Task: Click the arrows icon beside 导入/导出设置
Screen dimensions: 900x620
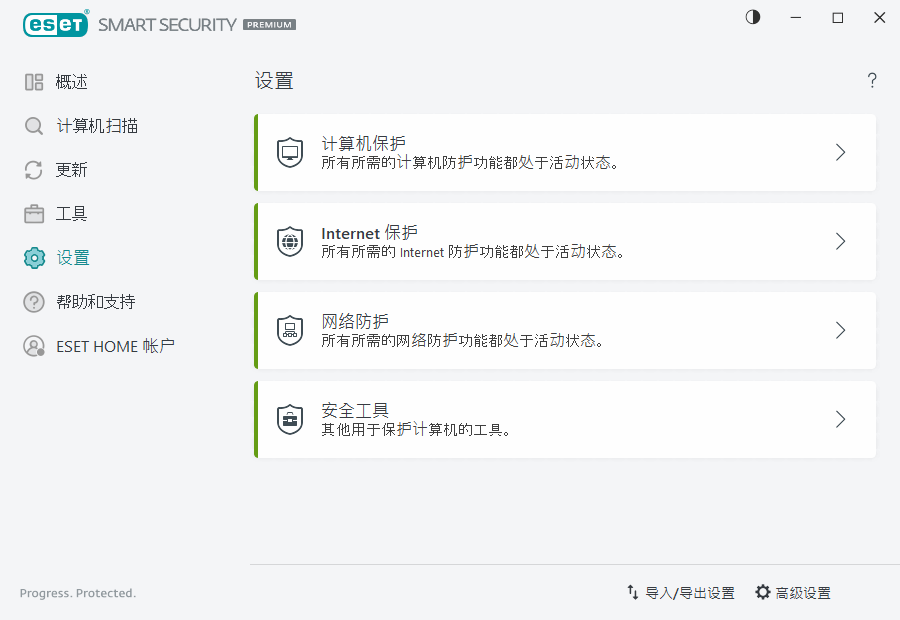Action: (633, 592)
